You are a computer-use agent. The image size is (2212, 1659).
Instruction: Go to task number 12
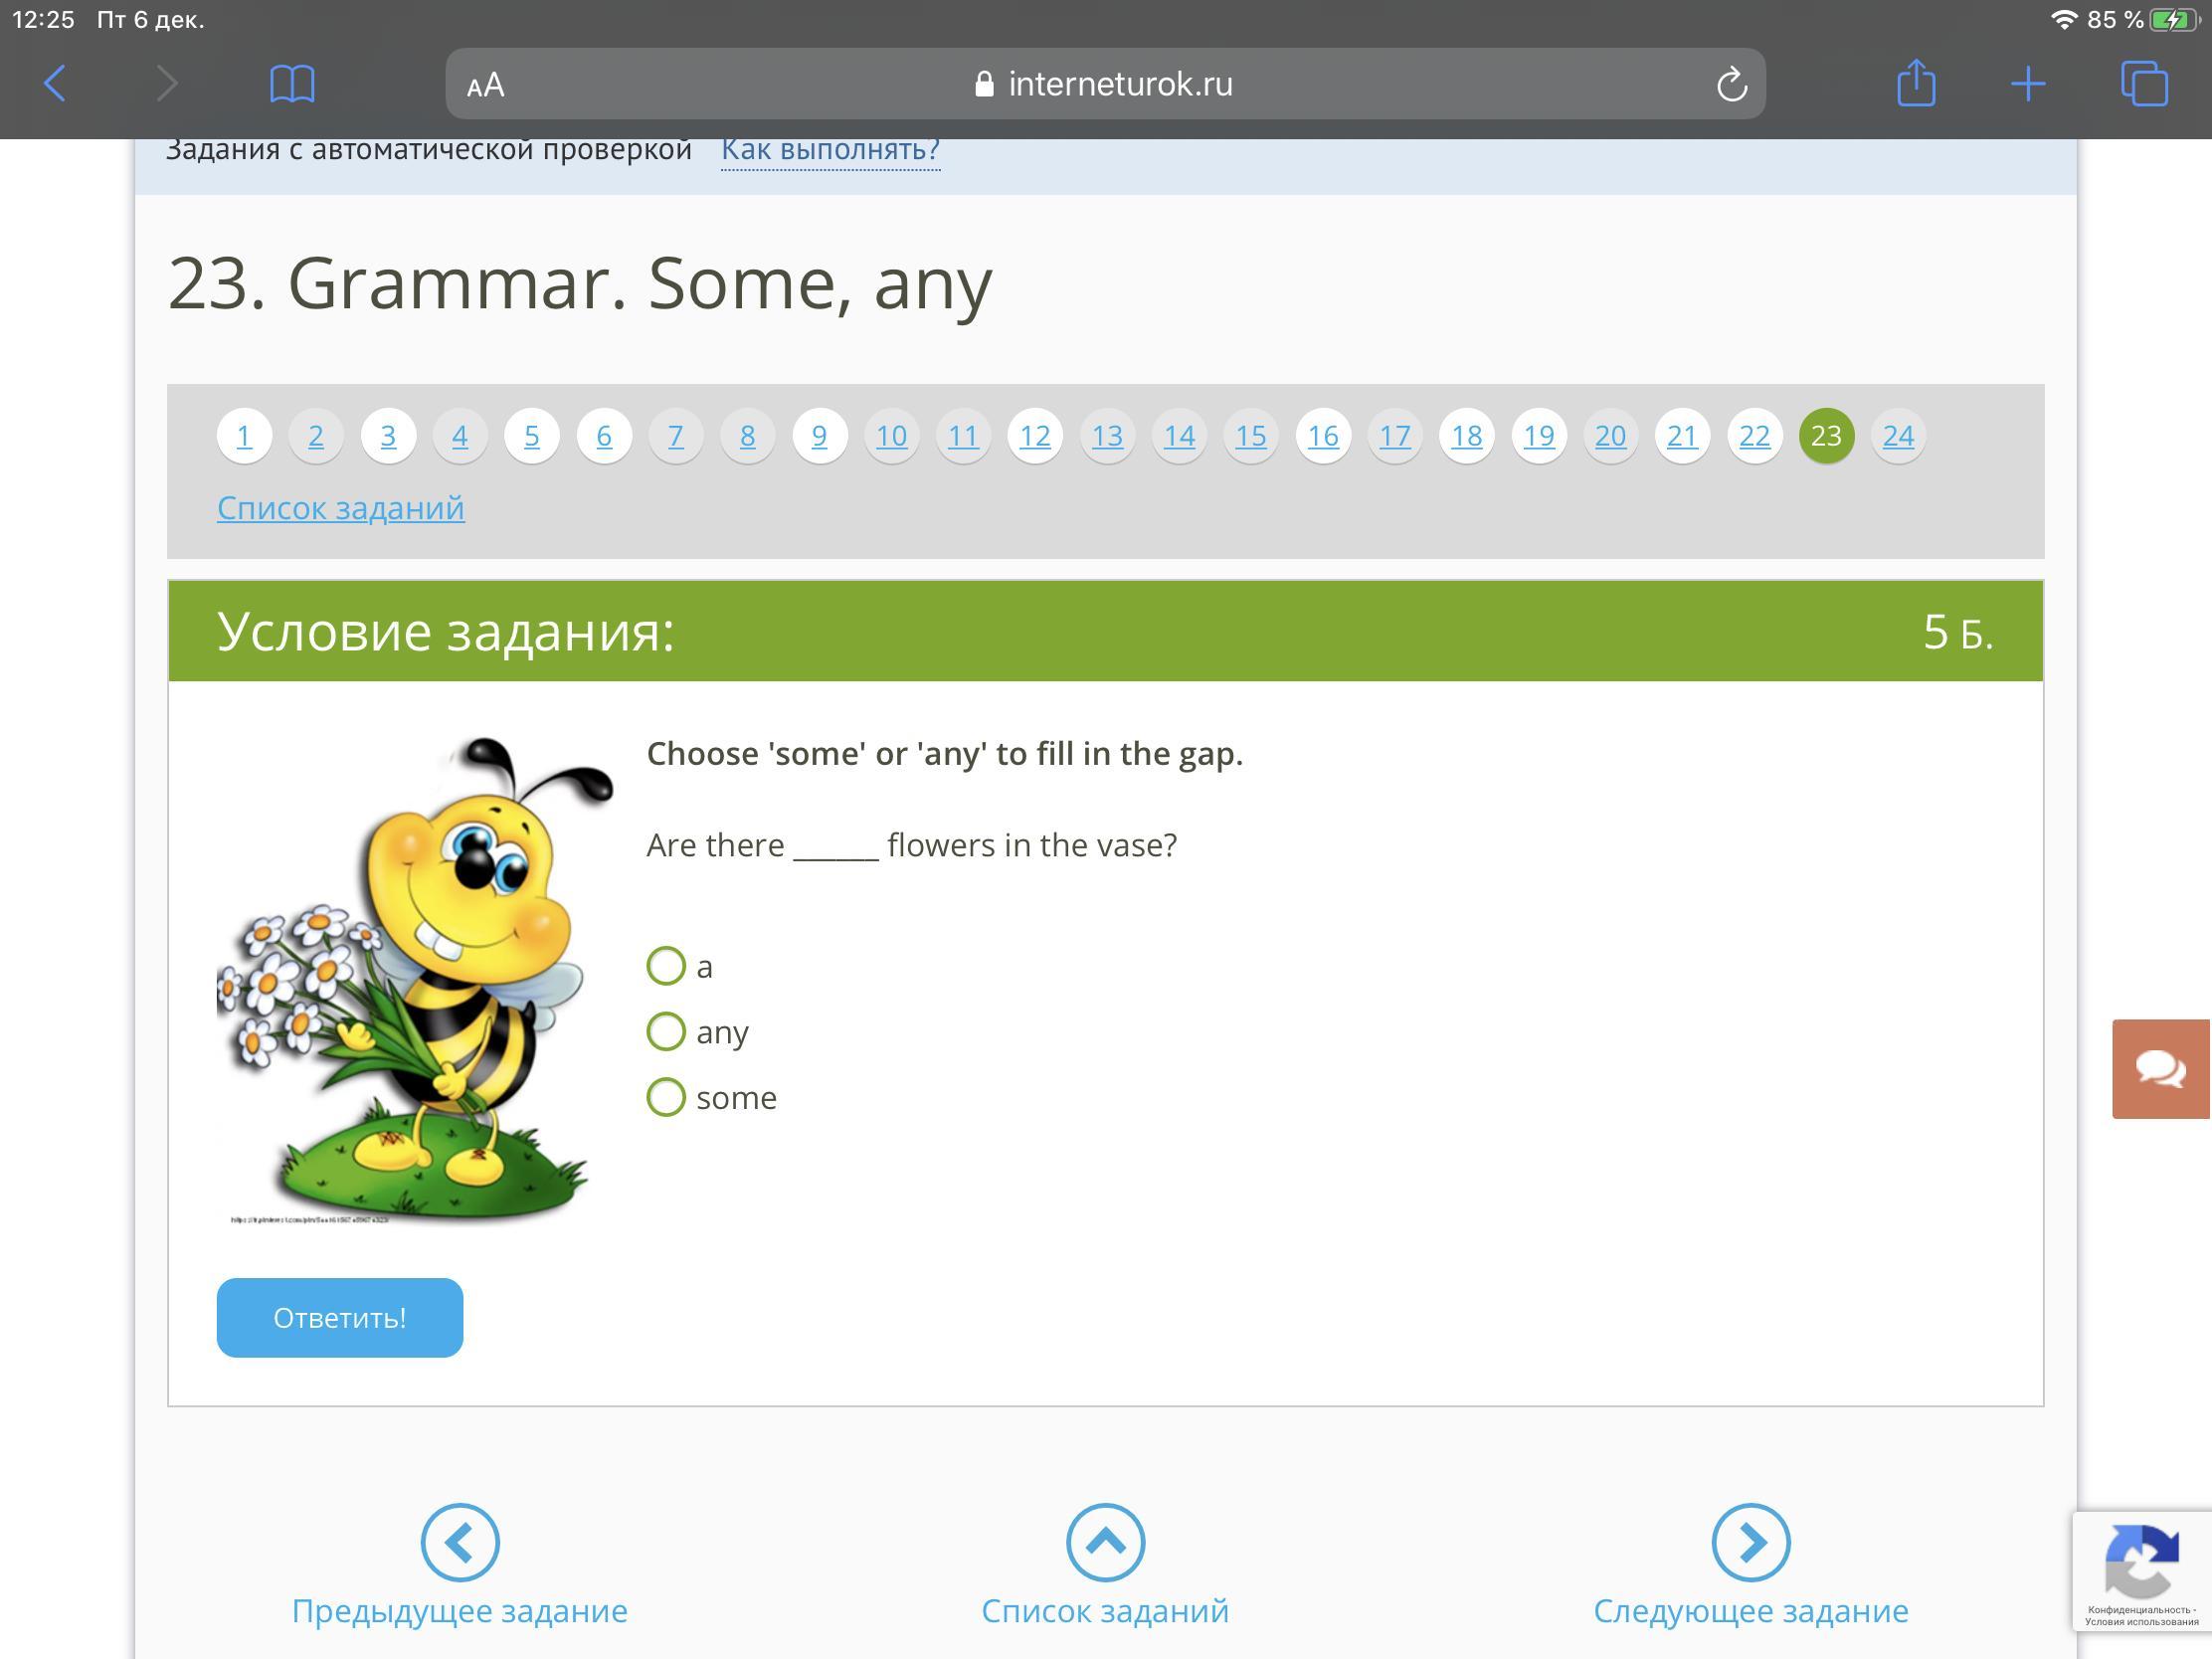pyautogui.click(x=1035, y=435)
